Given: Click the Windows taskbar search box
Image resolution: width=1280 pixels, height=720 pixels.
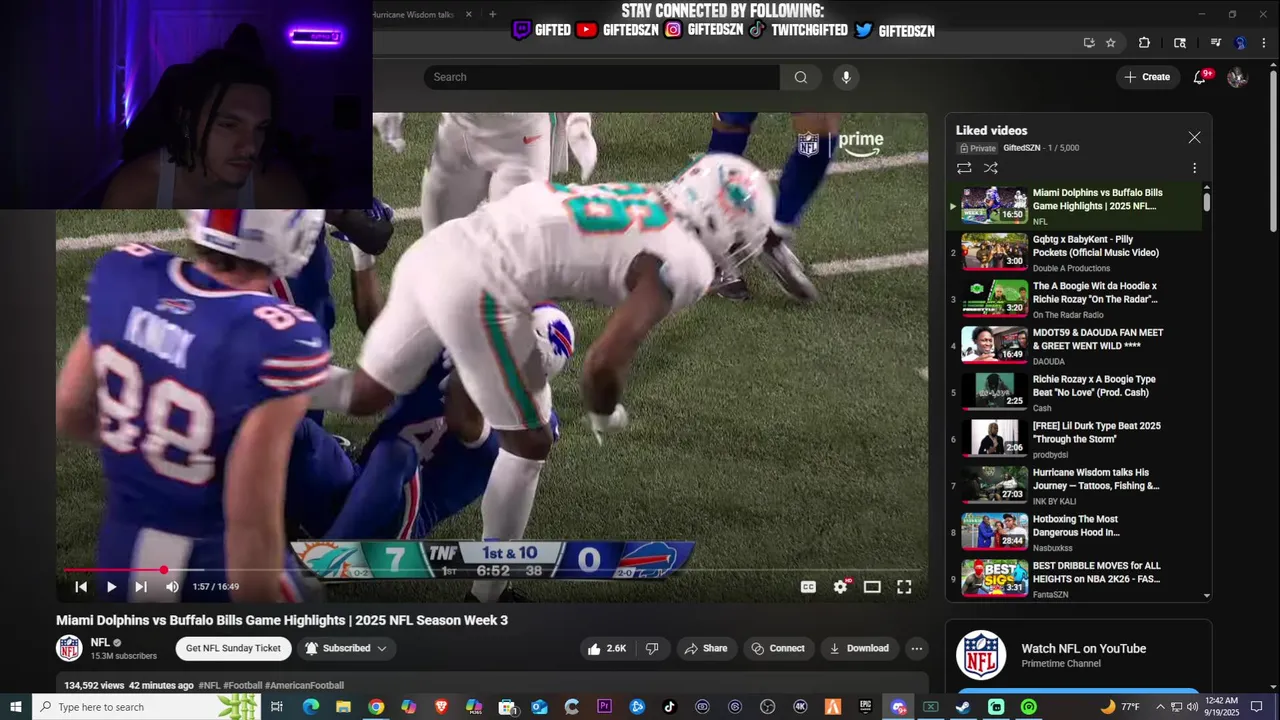Looking at the screenshot, I should pyautogui.click(x=145, y=707).
